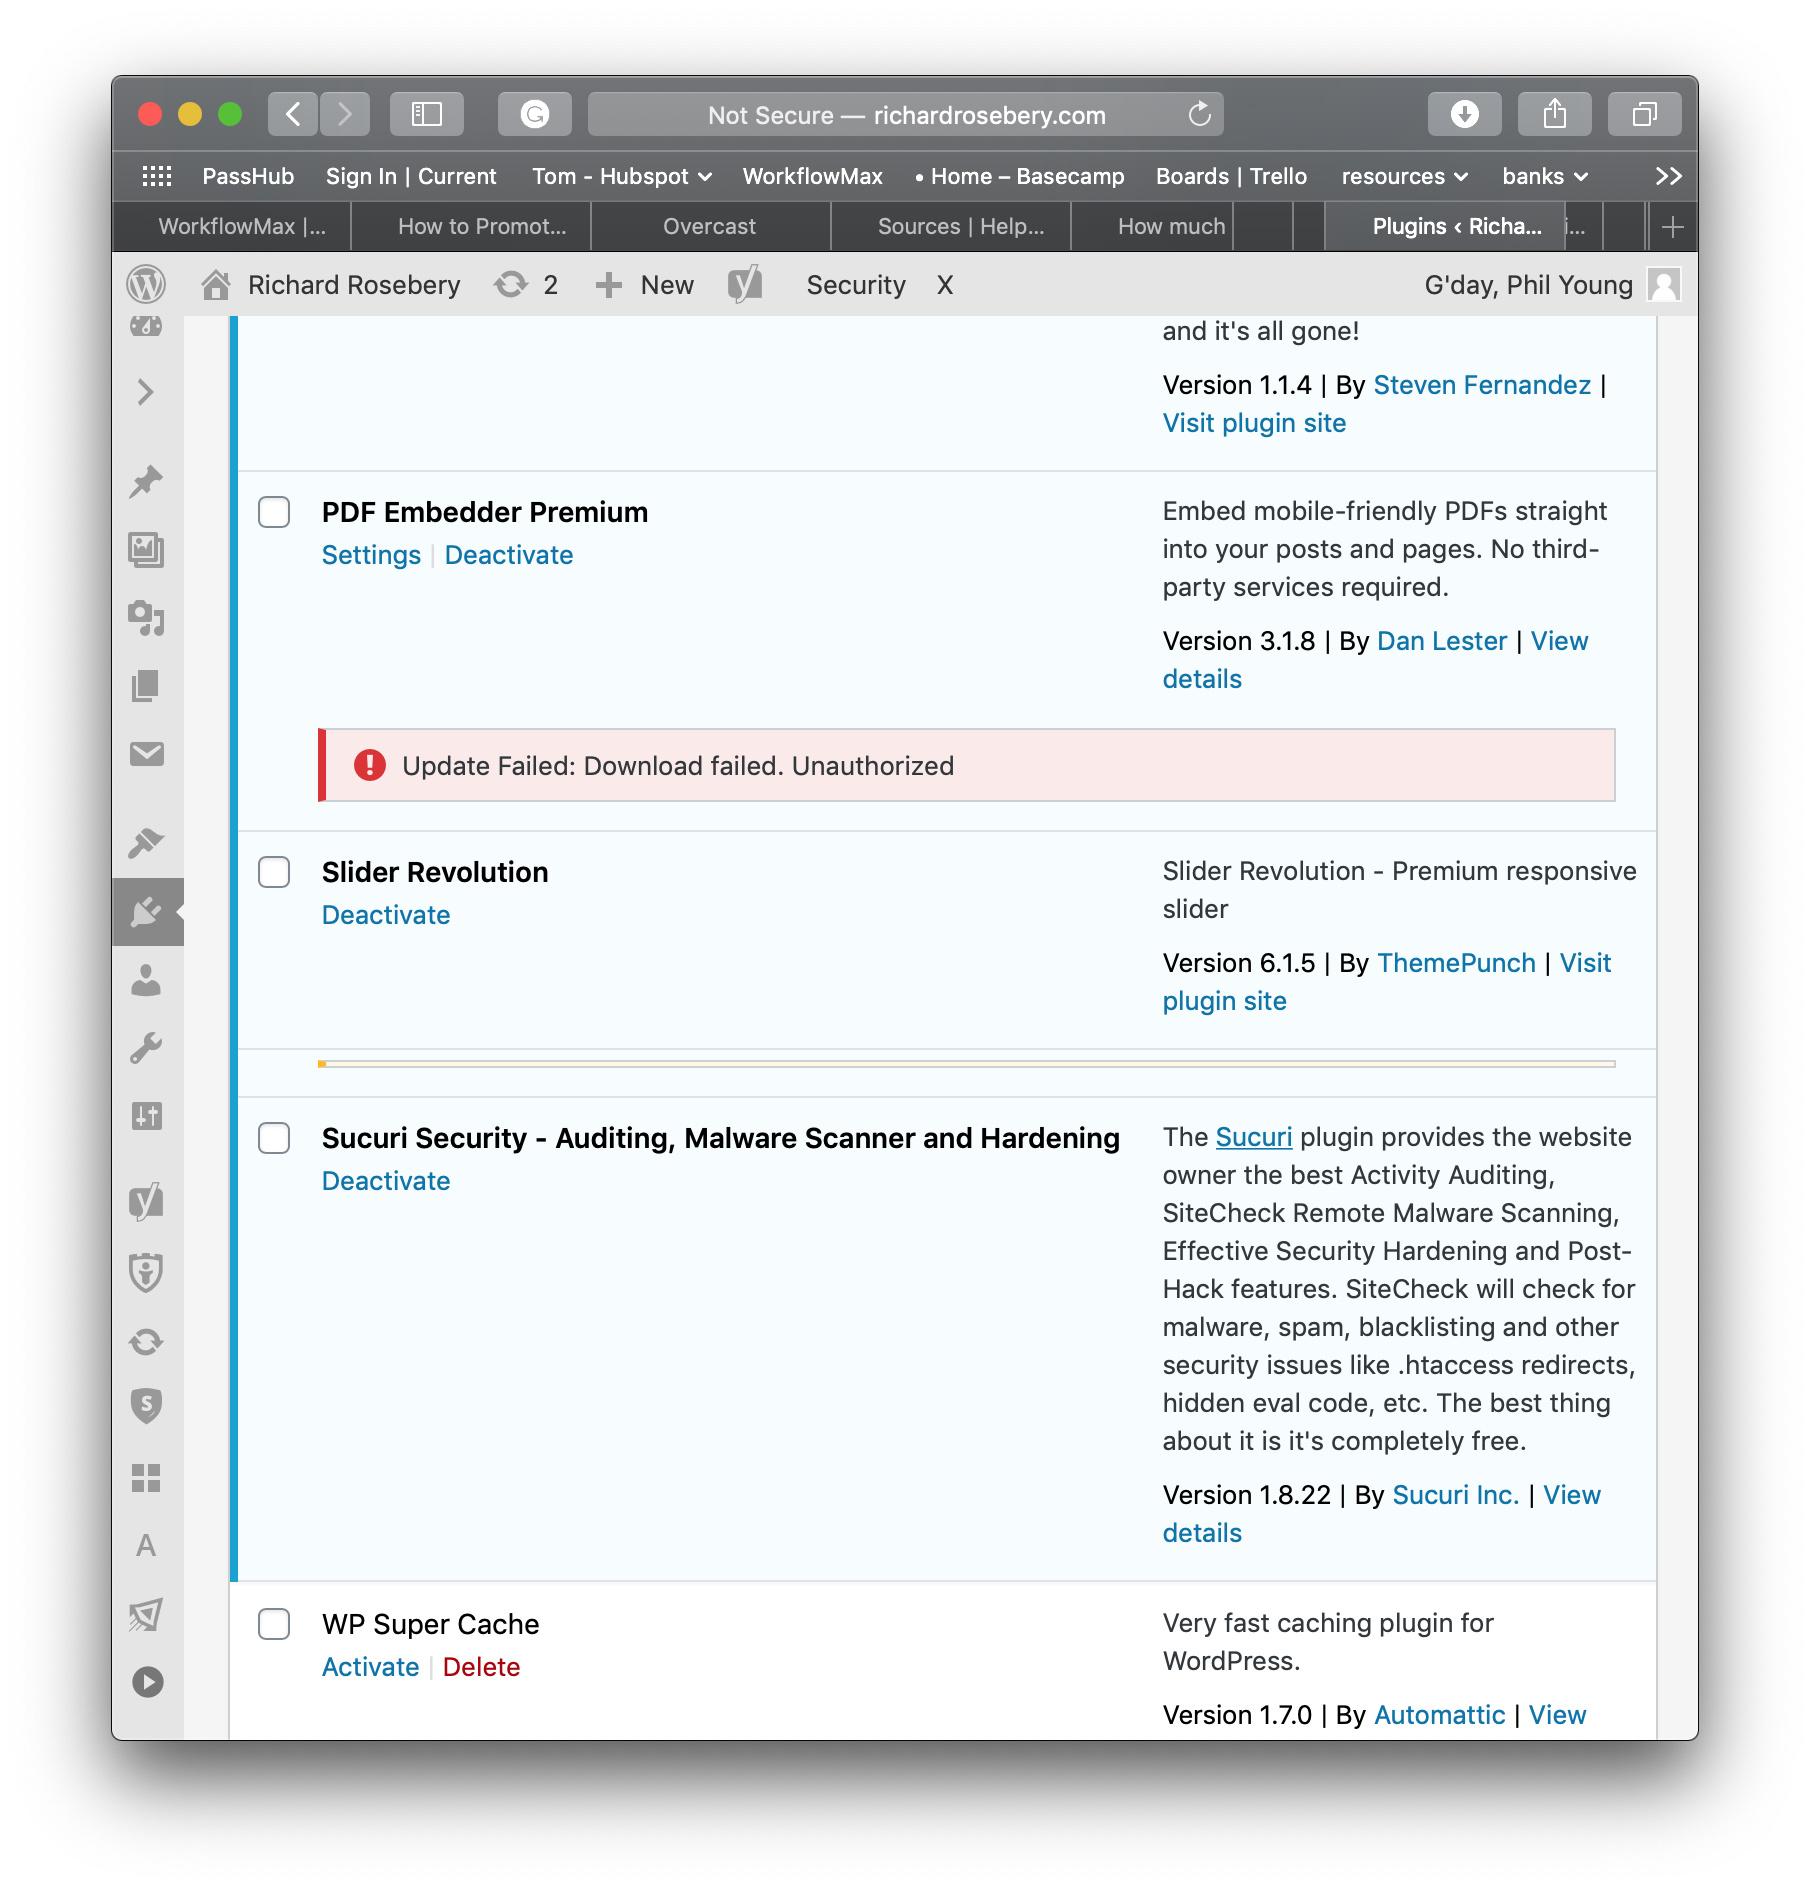The width and height of the screenshot is (1810, 1888).
Task: Tick the PDF Embedder Premium checkbox
Action: (274, 512)
